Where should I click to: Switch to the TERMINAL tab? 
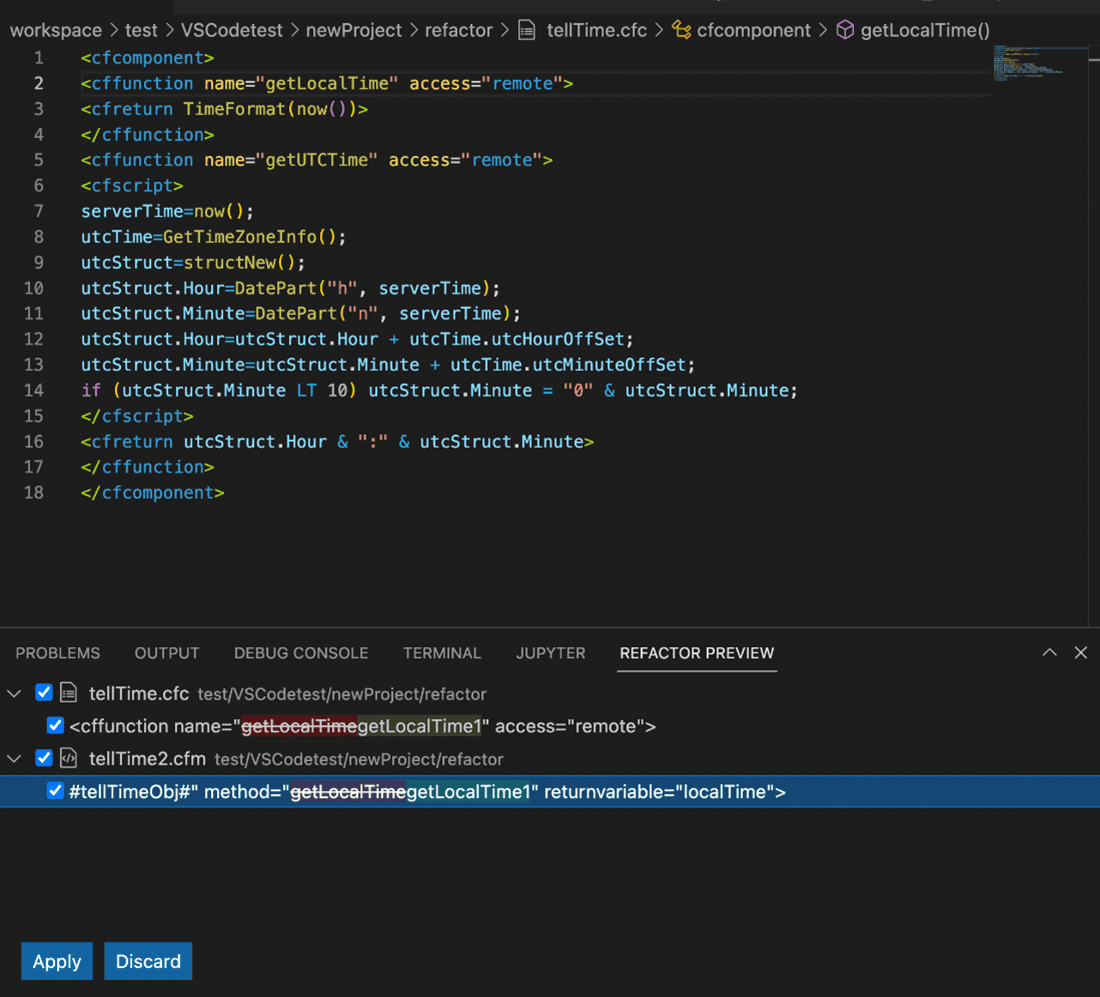click(442, 653)
